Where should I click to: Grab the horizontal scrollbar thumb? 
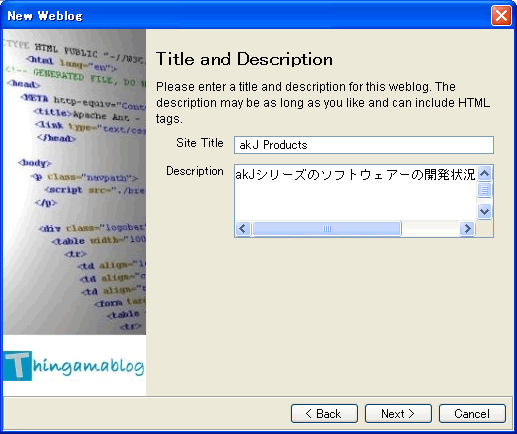(x=327, y=229)
